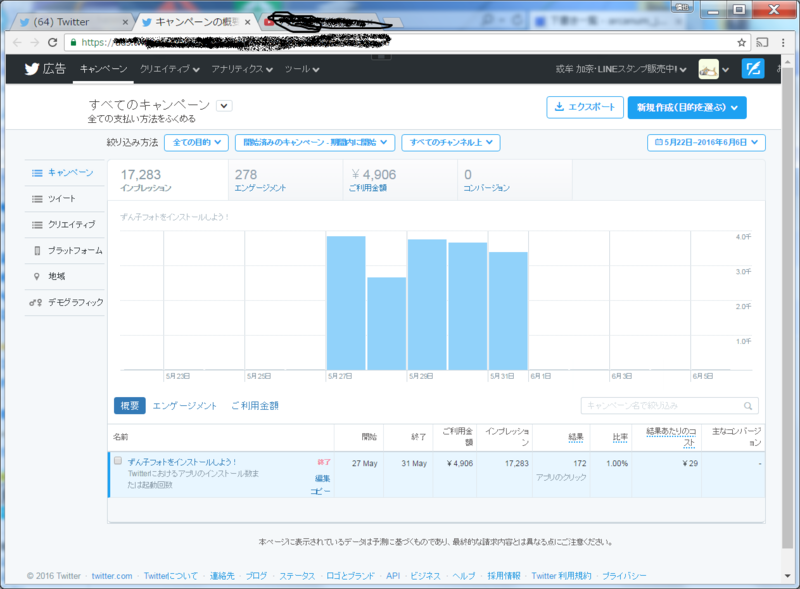Open the すべてのチャンネル上 filter dropdown
The image size is (800, 589).
[x=451, y=142]
